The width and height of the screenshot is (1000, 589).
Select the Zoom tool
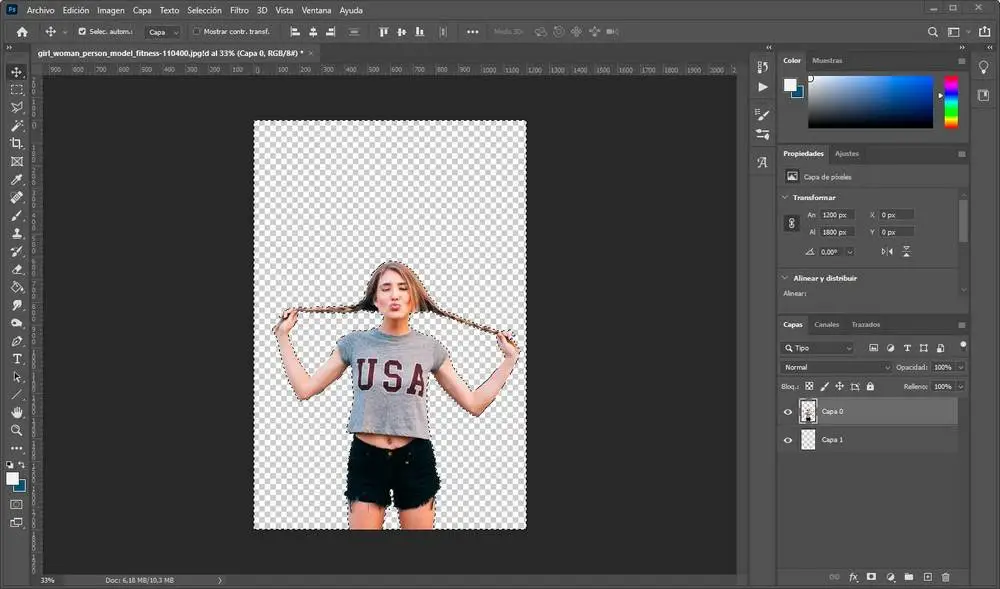coord(17,430)
